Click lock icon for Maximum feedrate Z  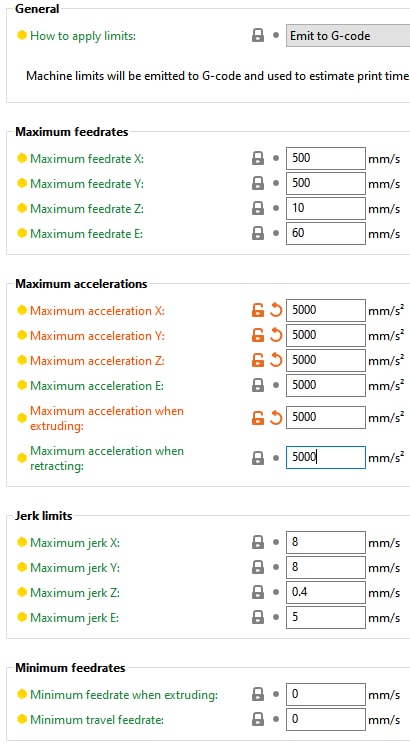(258, 208)
